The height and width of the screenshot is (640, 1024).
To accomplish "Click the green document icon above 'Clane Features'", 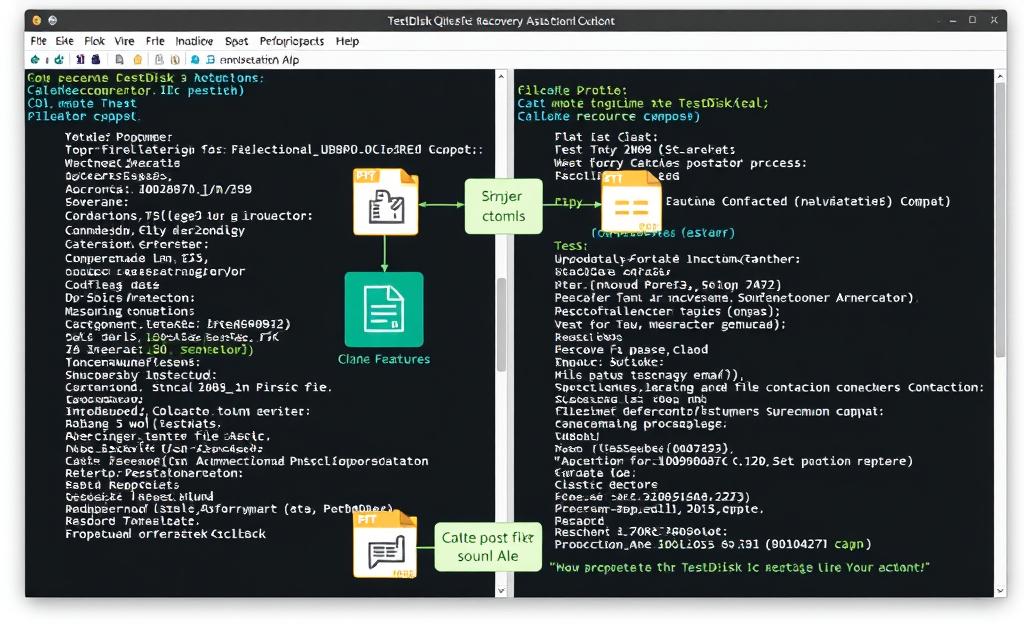I will pos(384,310).
